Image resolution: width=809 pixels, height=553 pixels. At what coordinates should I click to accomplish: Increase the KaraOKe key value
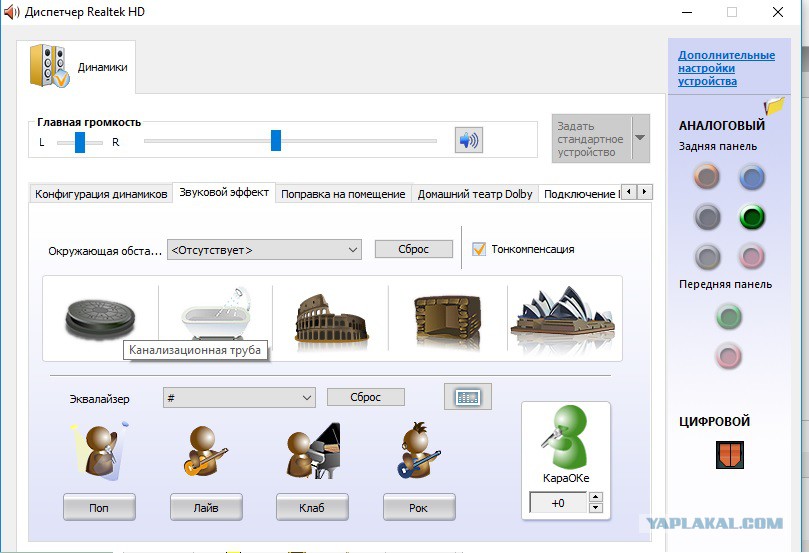point(596,499)
